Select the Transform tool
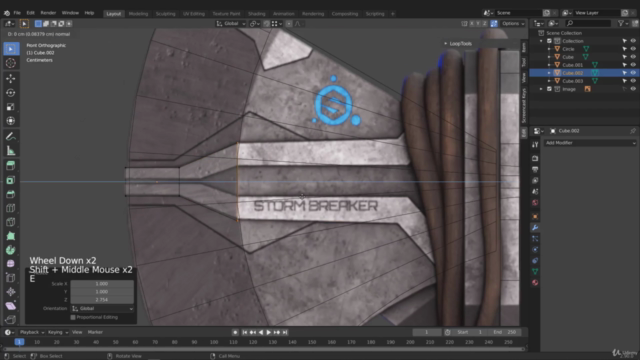Image resolution: width=640 pixels, height=360 pixels. [11, 121]
